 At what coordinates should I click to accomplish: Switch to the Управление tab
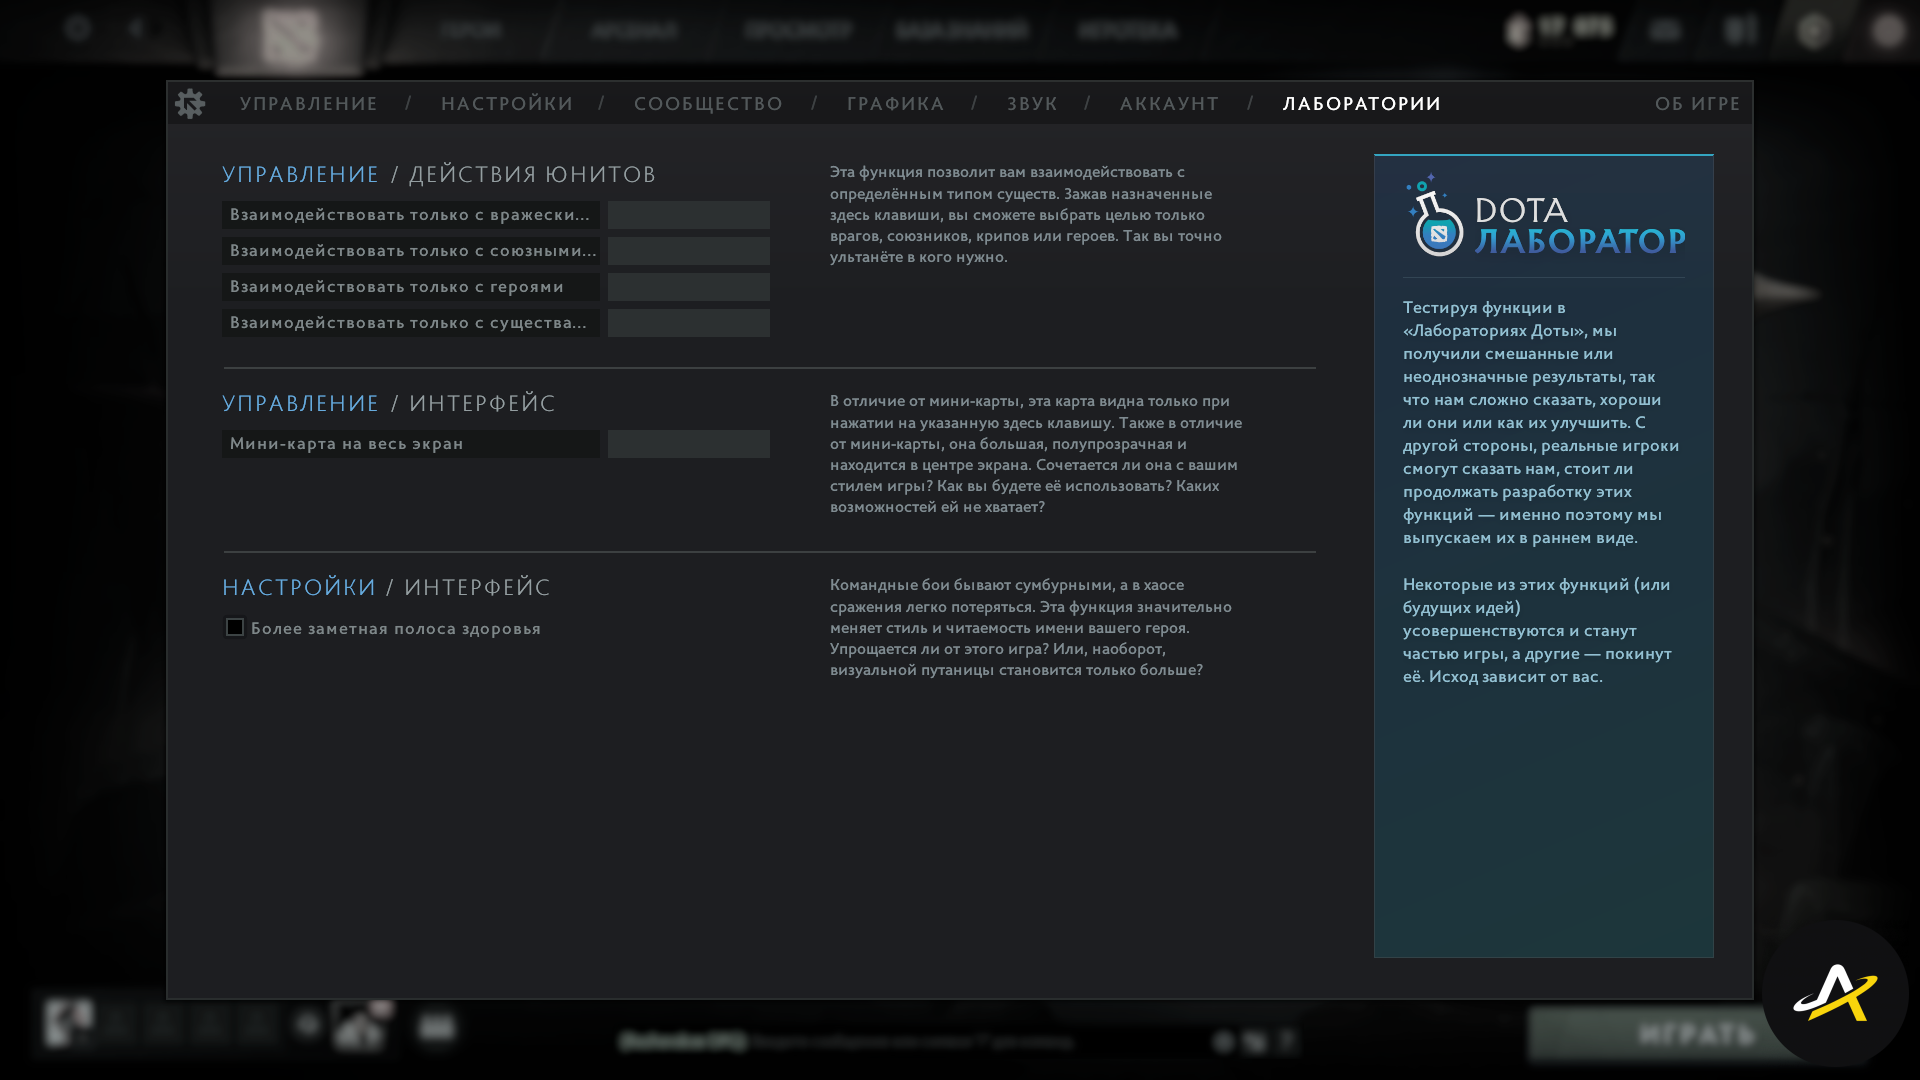[309, 104]
